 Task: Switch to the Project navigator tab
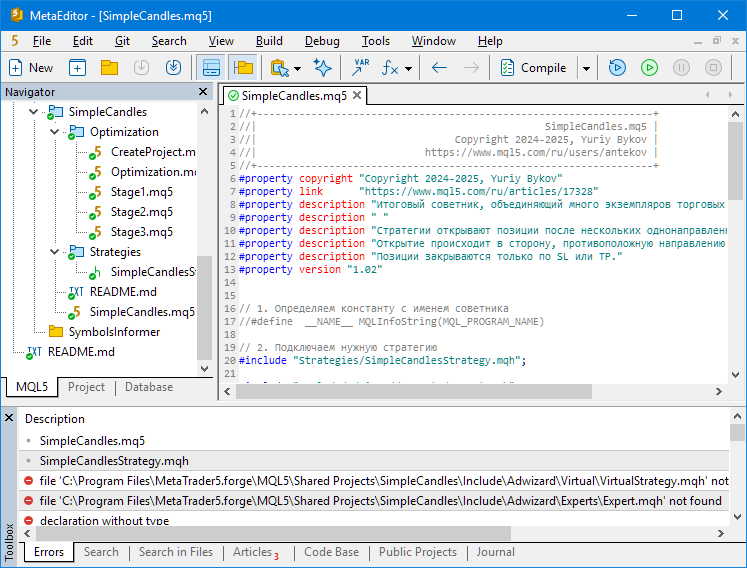(x=86, y=387)
